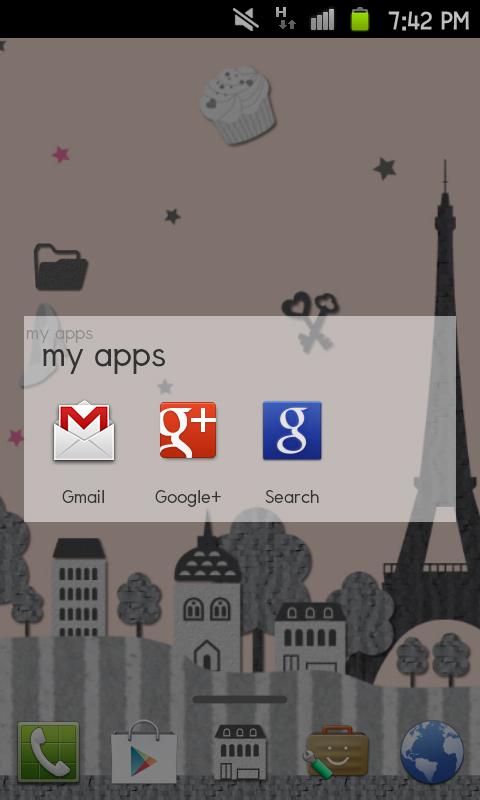Tap the Google+ label text
Image resolution: width=480 pixels, height=800 pixels.
[x=188, y=497]
